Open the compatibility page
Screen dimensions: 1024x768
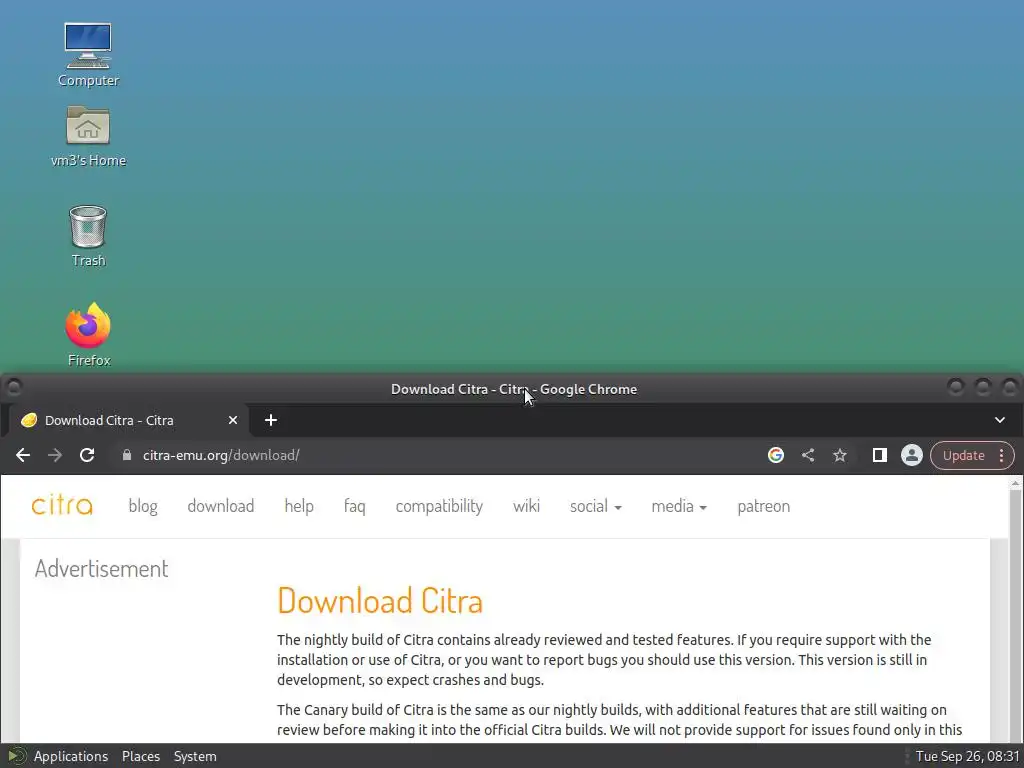pyautogui.click(x=439, y=506)
